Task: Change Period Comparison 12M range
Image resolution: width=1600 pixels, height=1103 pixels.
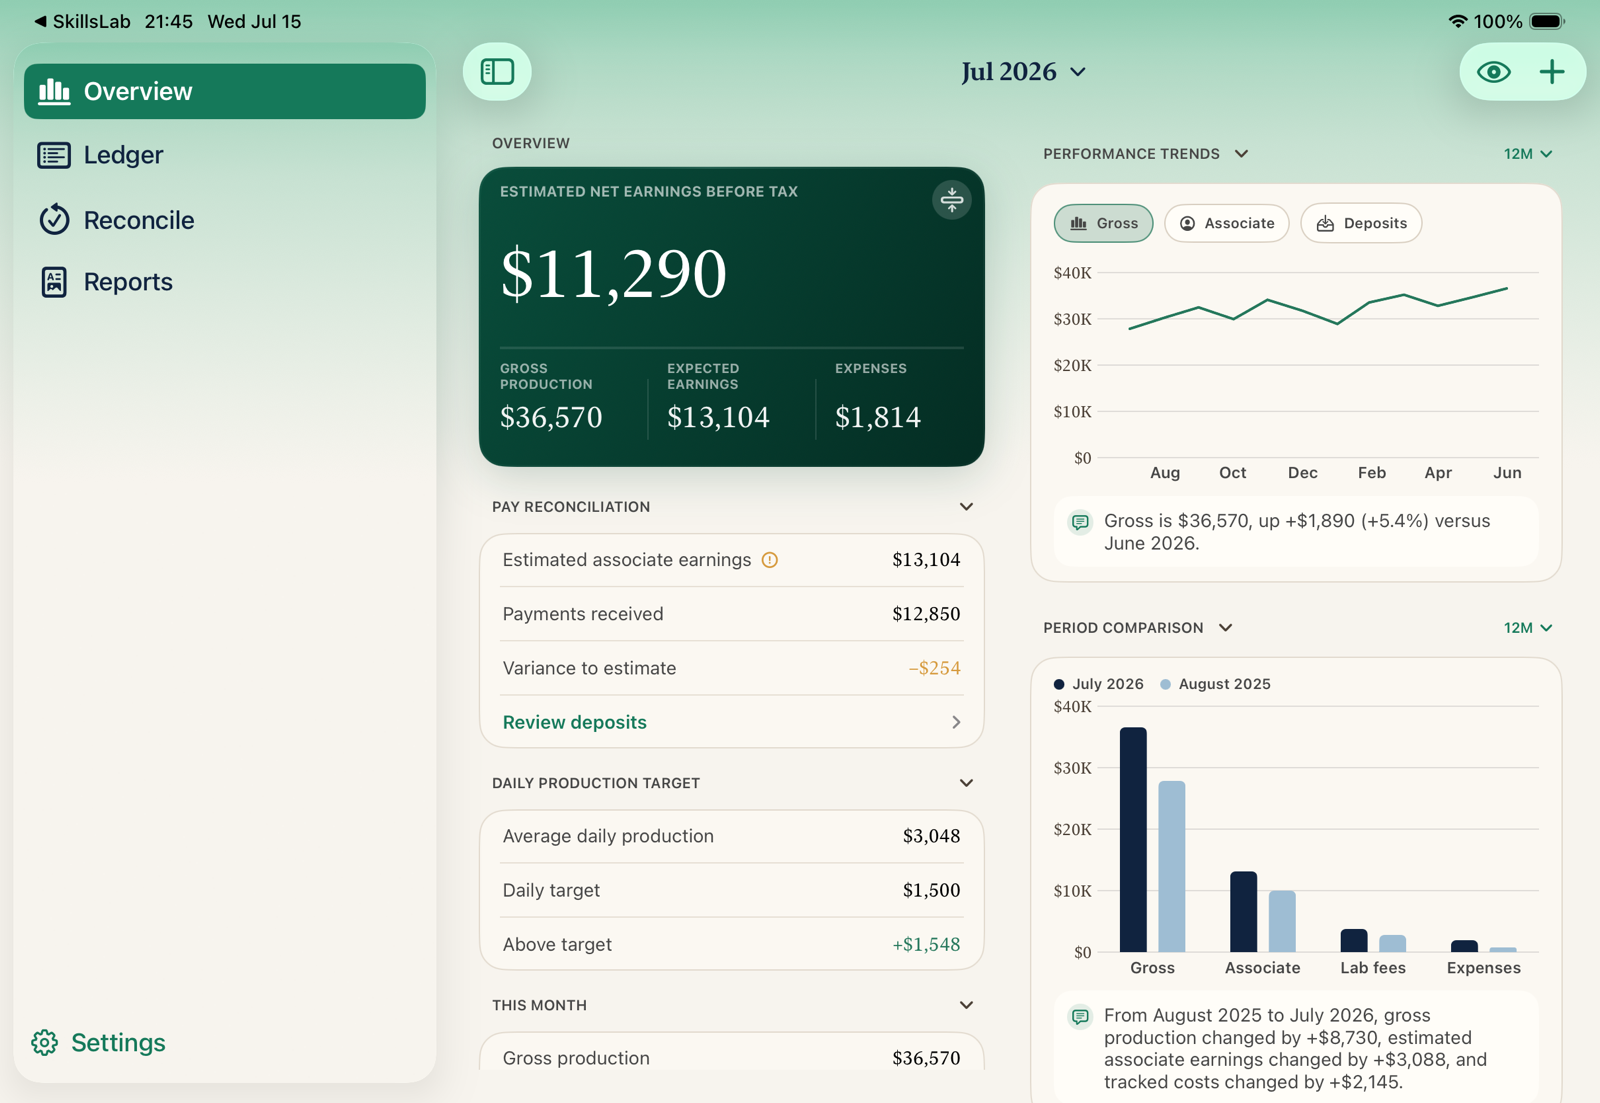Action: 1528,628
